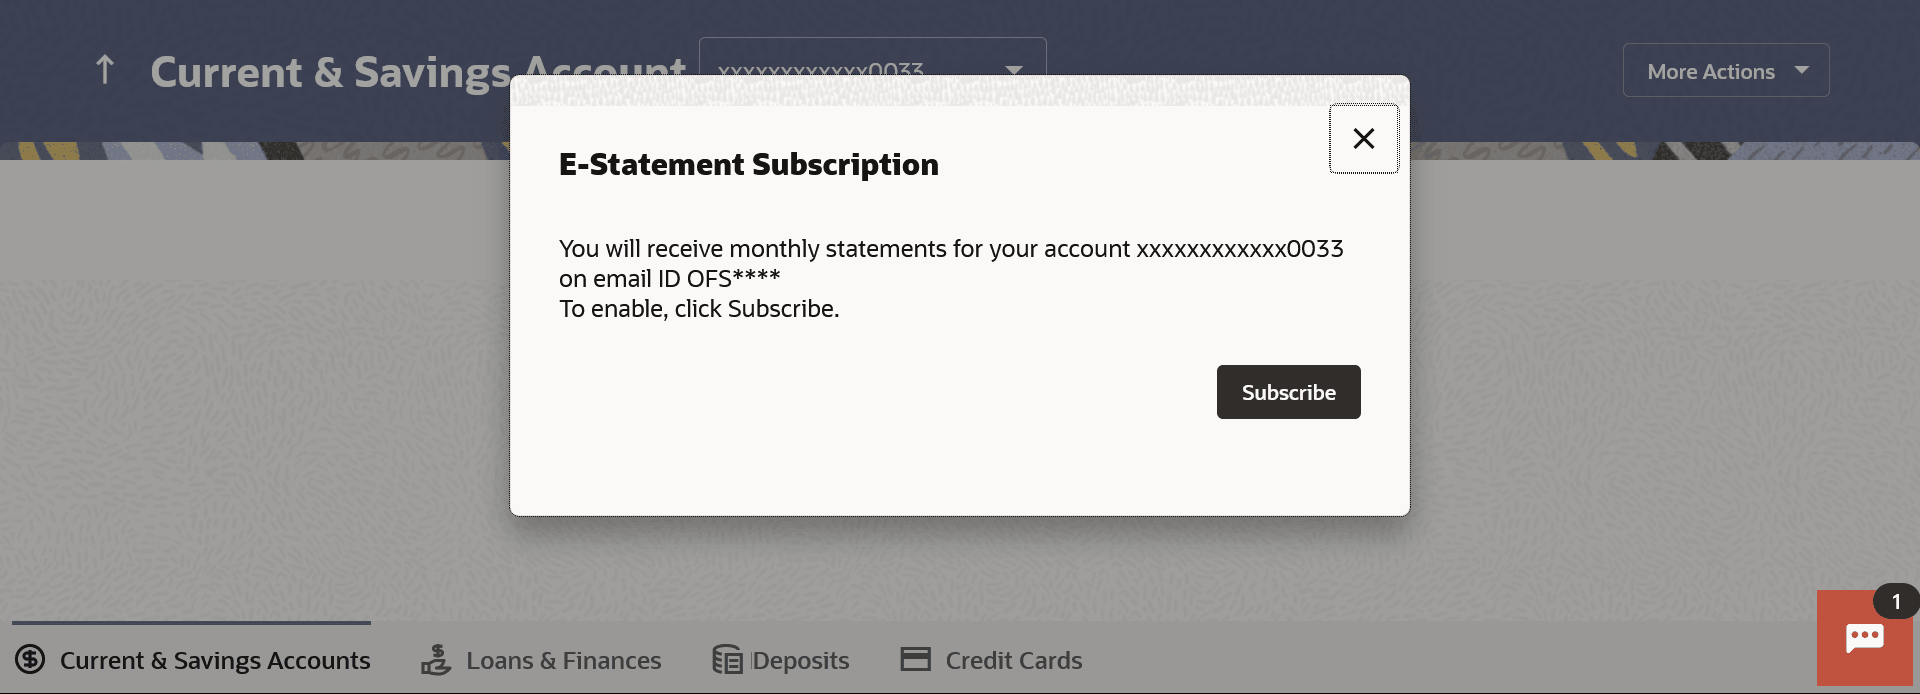Screen dimensions: 1920x694
Task: Click the account selector dropdown arrow
Action: click(x=1014, y=69)
